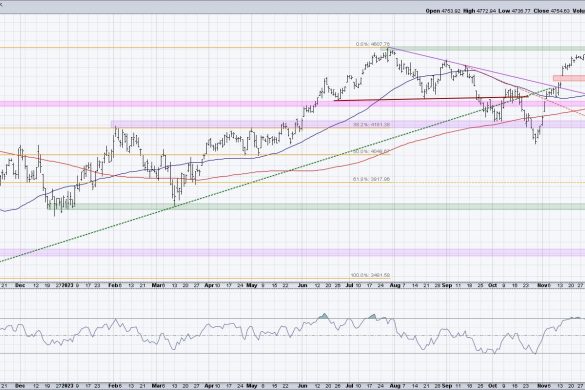Click the Jun label on price chart axis
The width and height of the screenshot is (585, 390).
pyautogui.click(x=303, y=286)
